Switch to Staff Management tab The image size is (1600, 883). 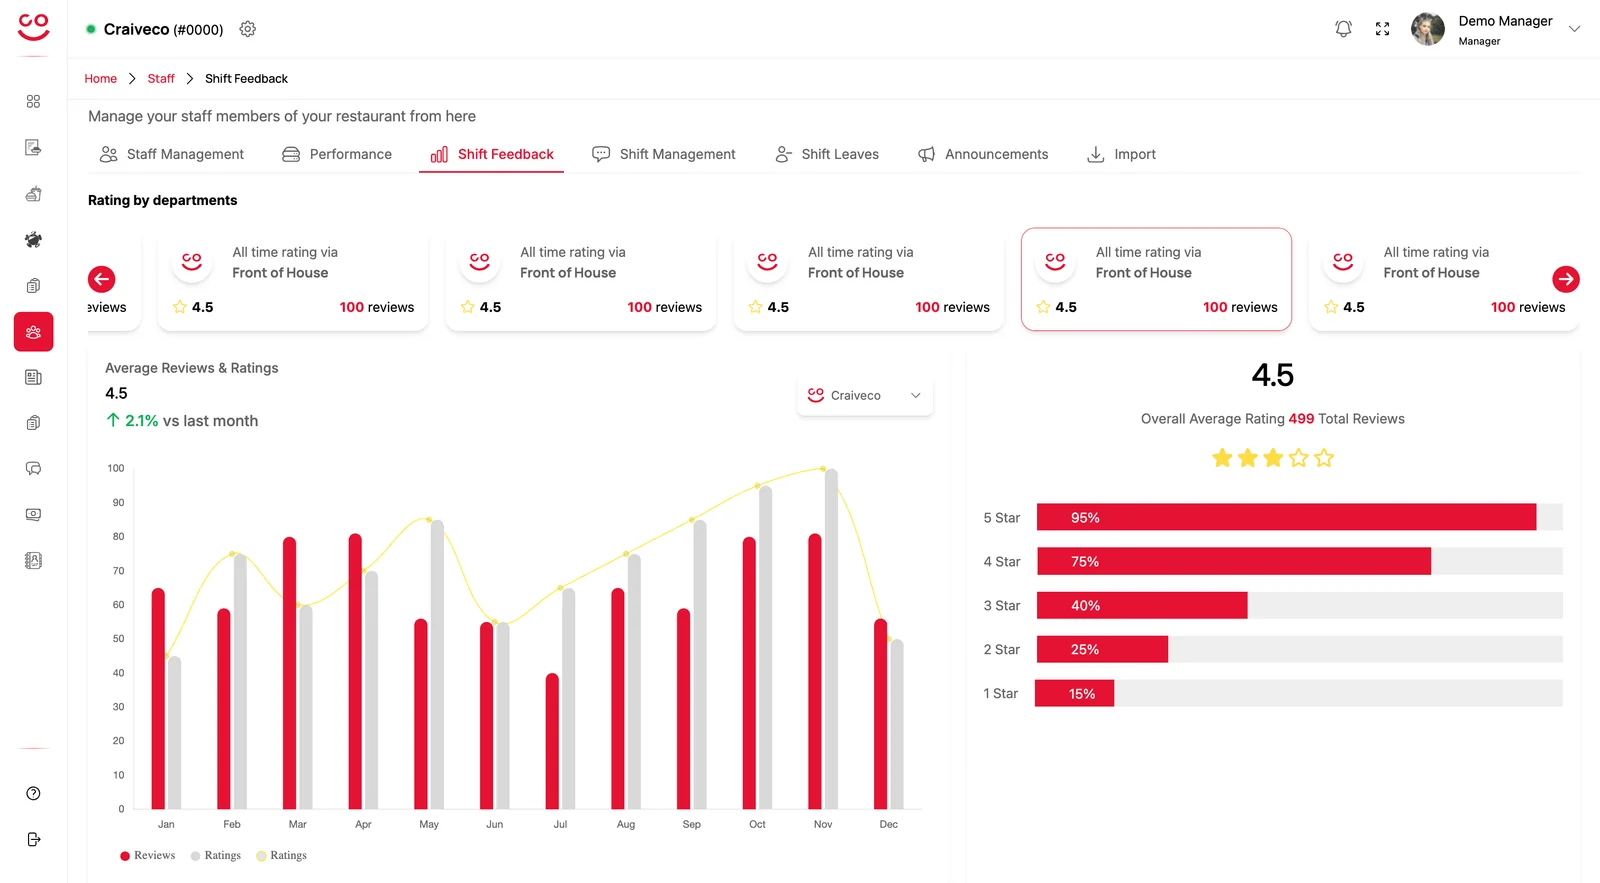point(172,154)
